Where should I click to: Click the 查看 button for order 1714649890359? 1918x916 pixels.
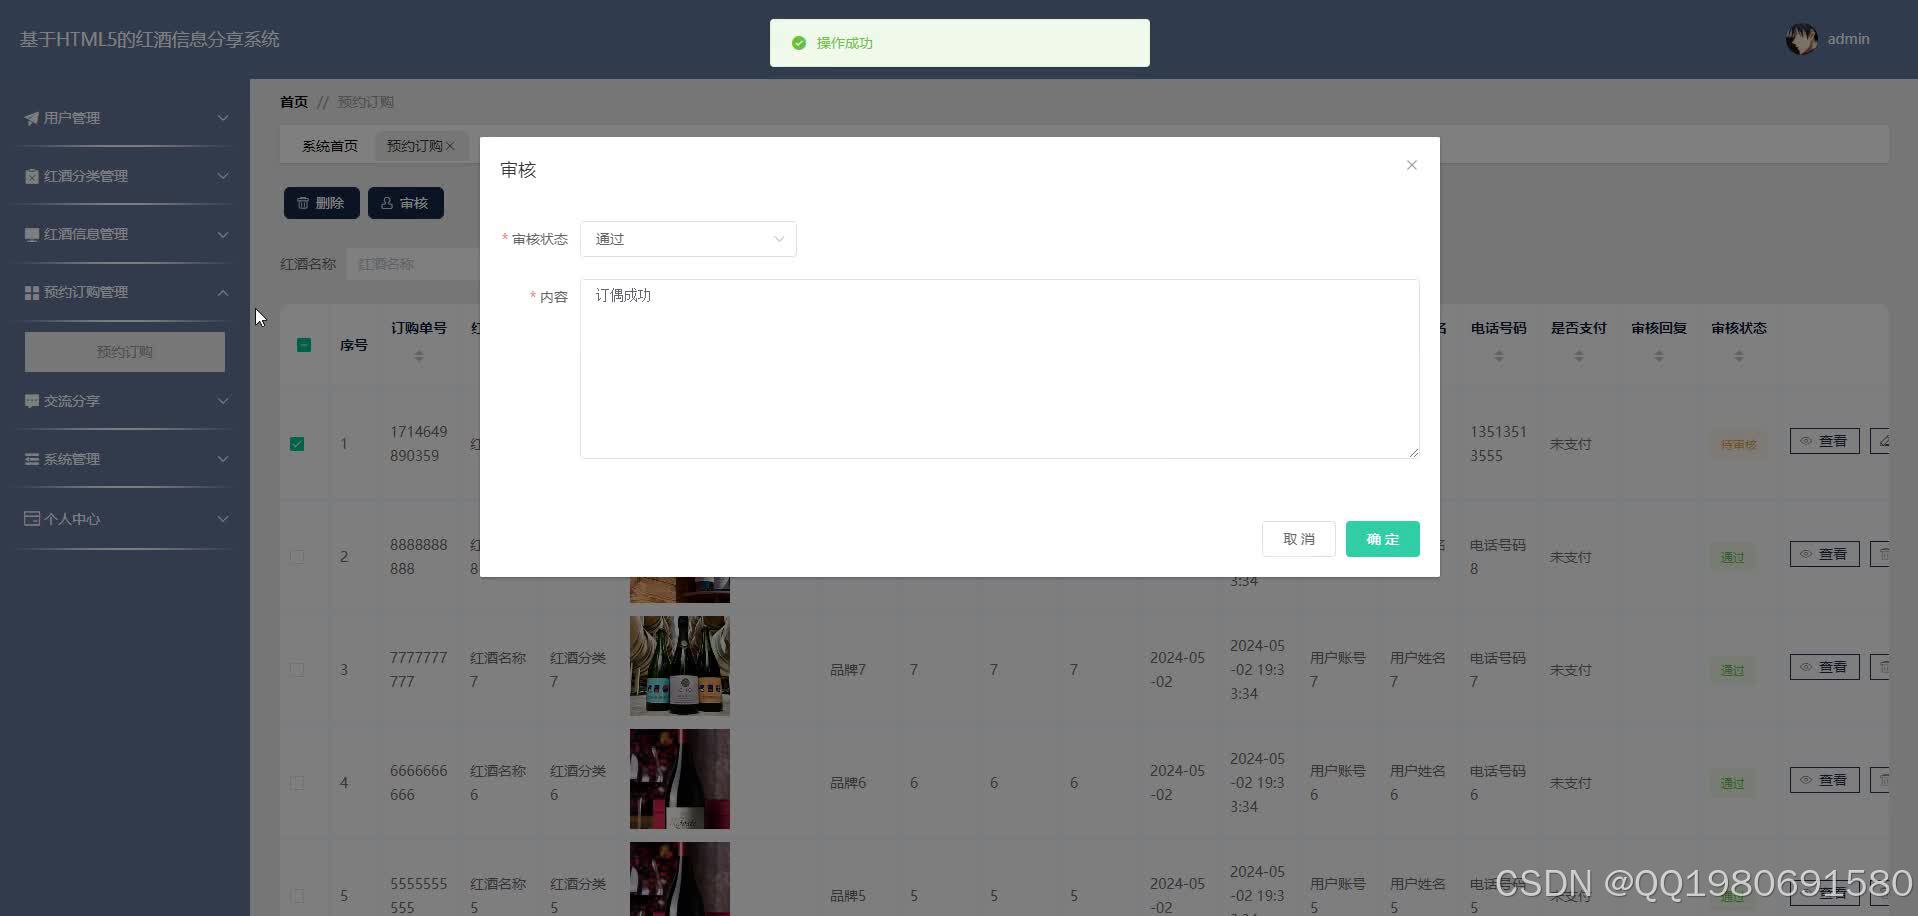1824,441
